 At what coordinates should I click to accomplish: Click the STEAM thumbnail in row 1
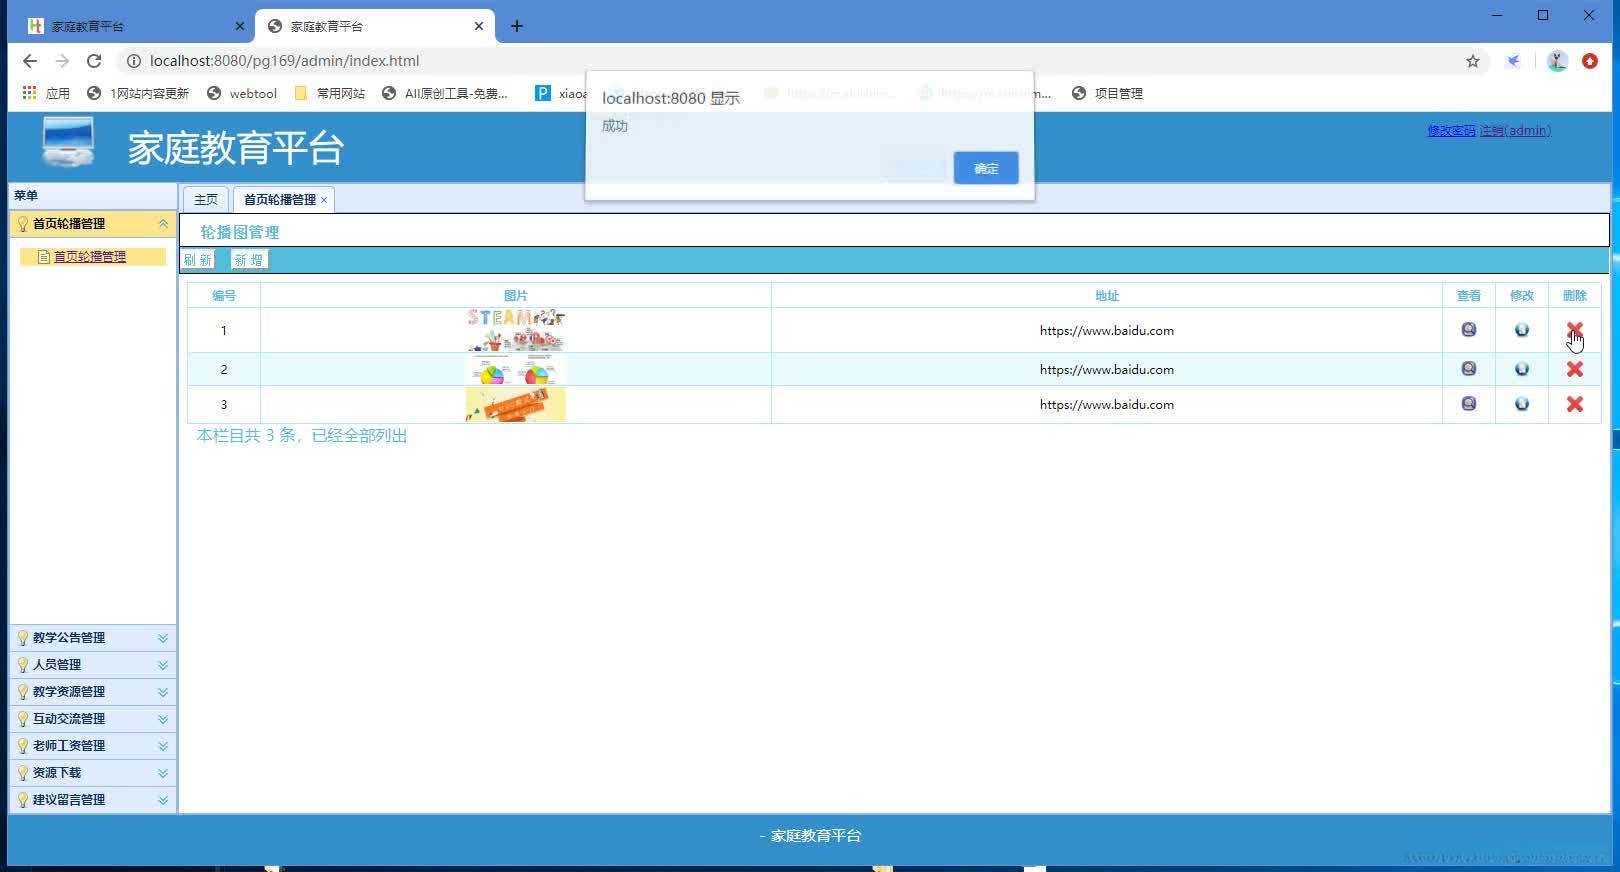[x=516, y=330]
